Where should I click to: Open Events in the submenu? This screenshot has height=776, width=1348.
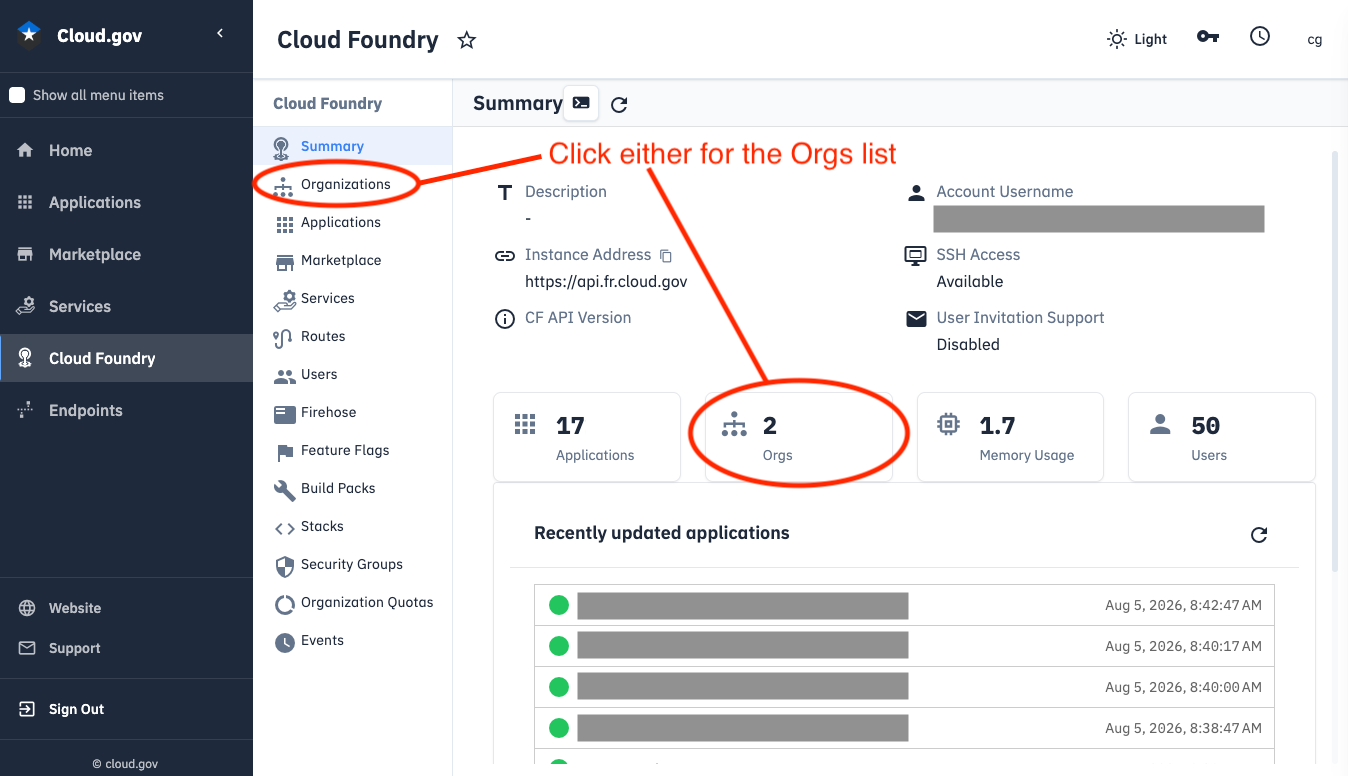(353, 640)
